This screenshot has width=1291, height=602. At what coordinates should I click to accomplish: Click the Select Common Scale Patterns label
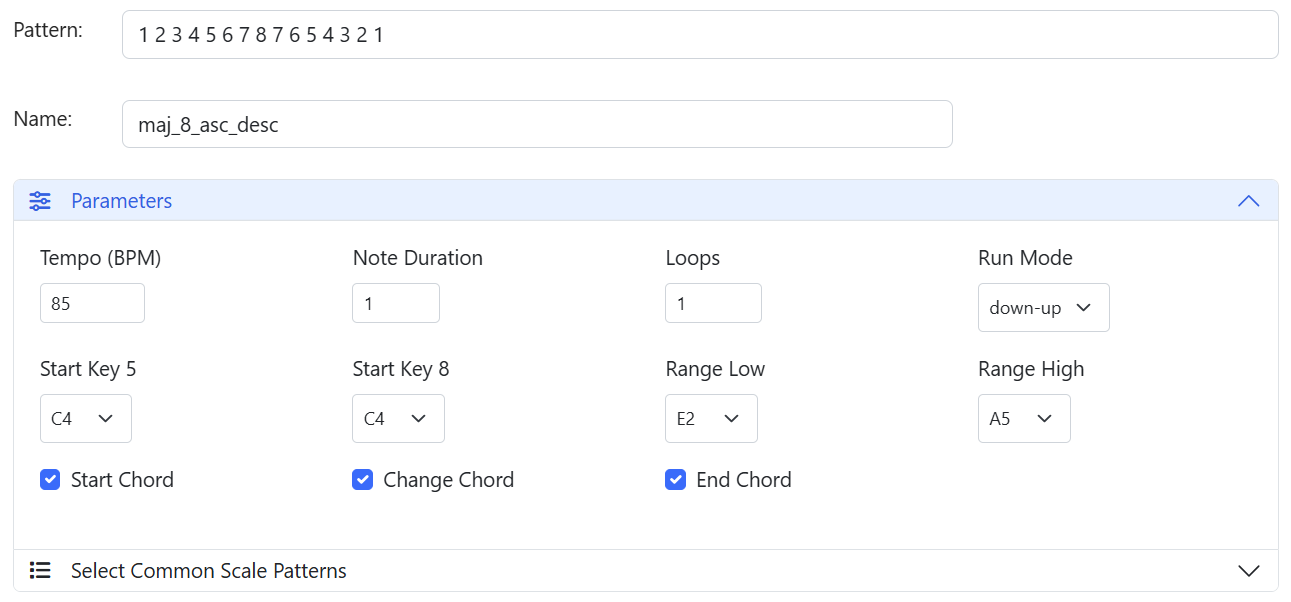208,571
